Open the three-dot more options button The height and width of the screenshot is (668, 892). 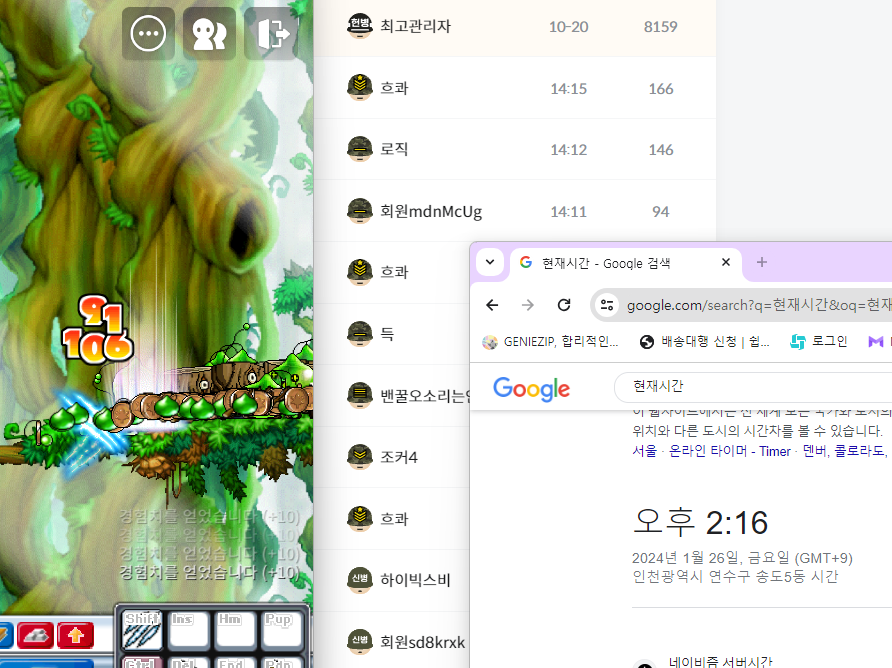[148, 33]
